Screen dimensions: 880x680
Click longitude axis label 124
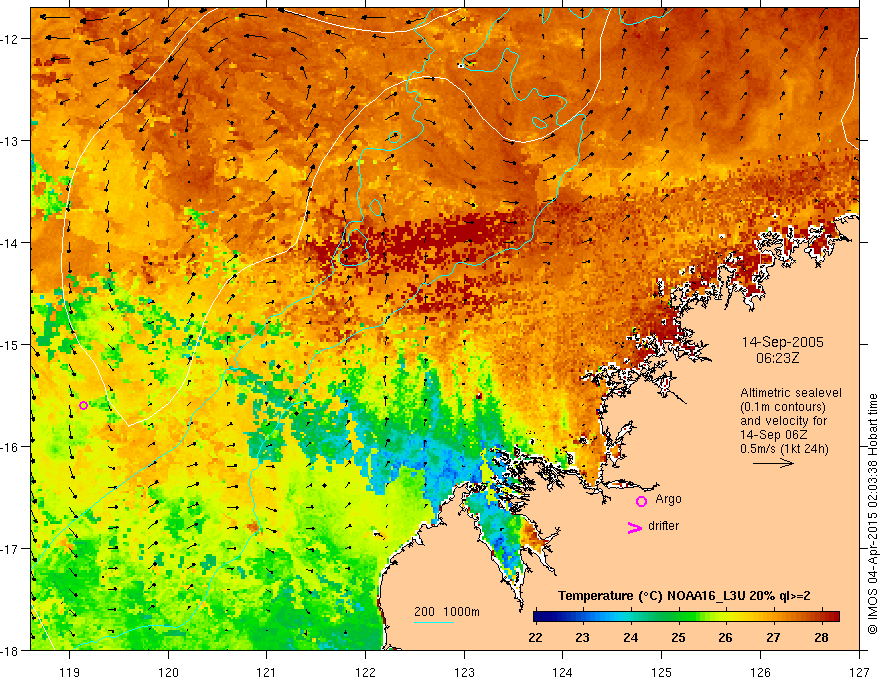[563, 672]
